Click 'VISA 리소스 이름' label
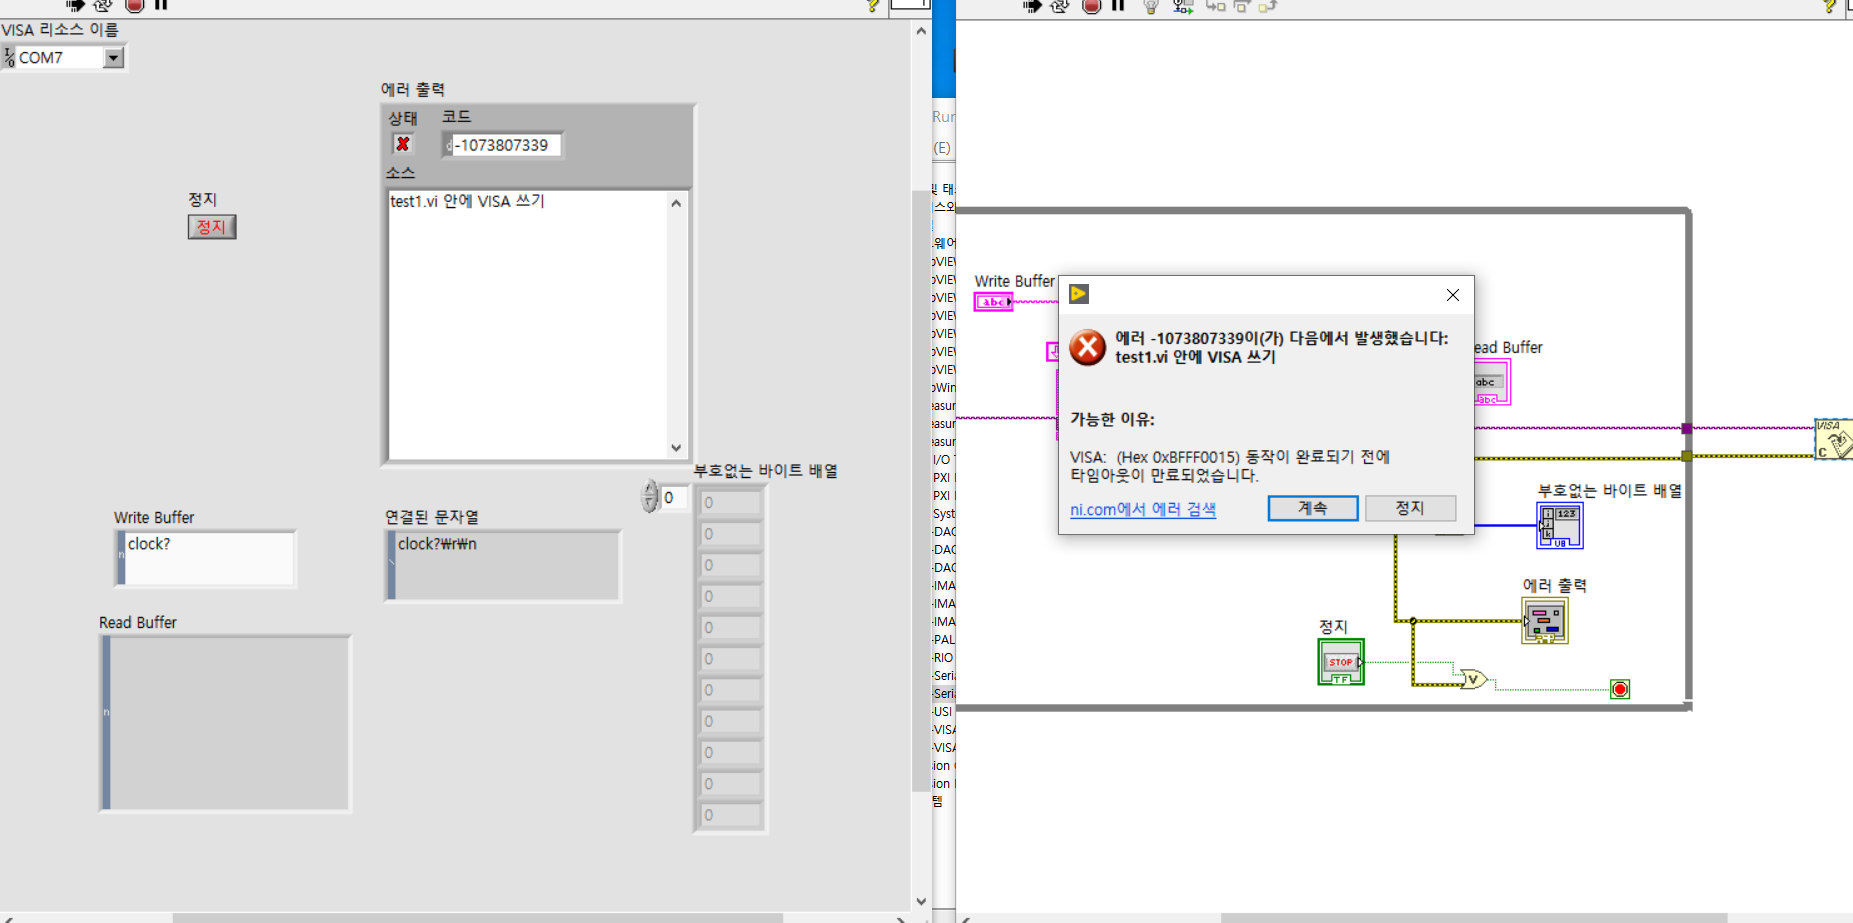The height and width of the screenshot is (923, 1853). 60,30
